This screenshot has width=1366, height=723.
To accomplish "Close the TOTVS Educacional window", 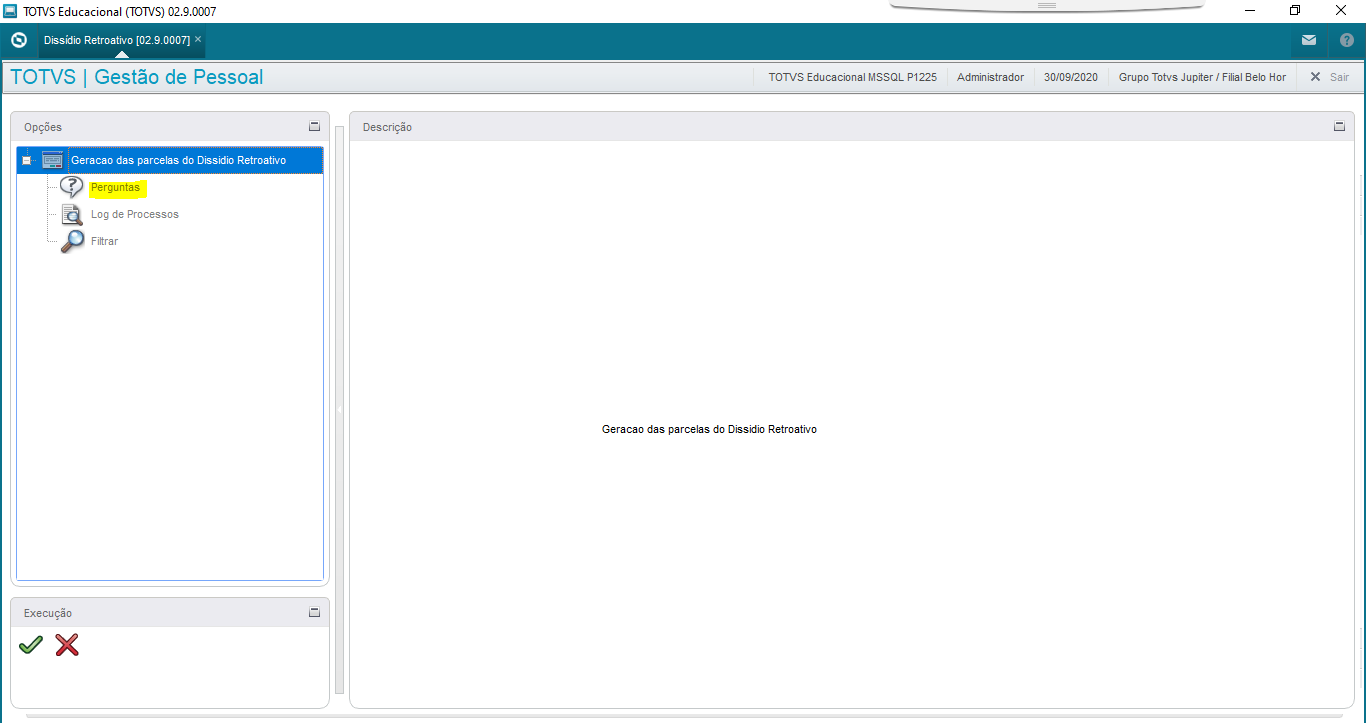I will coord(1341,11).
